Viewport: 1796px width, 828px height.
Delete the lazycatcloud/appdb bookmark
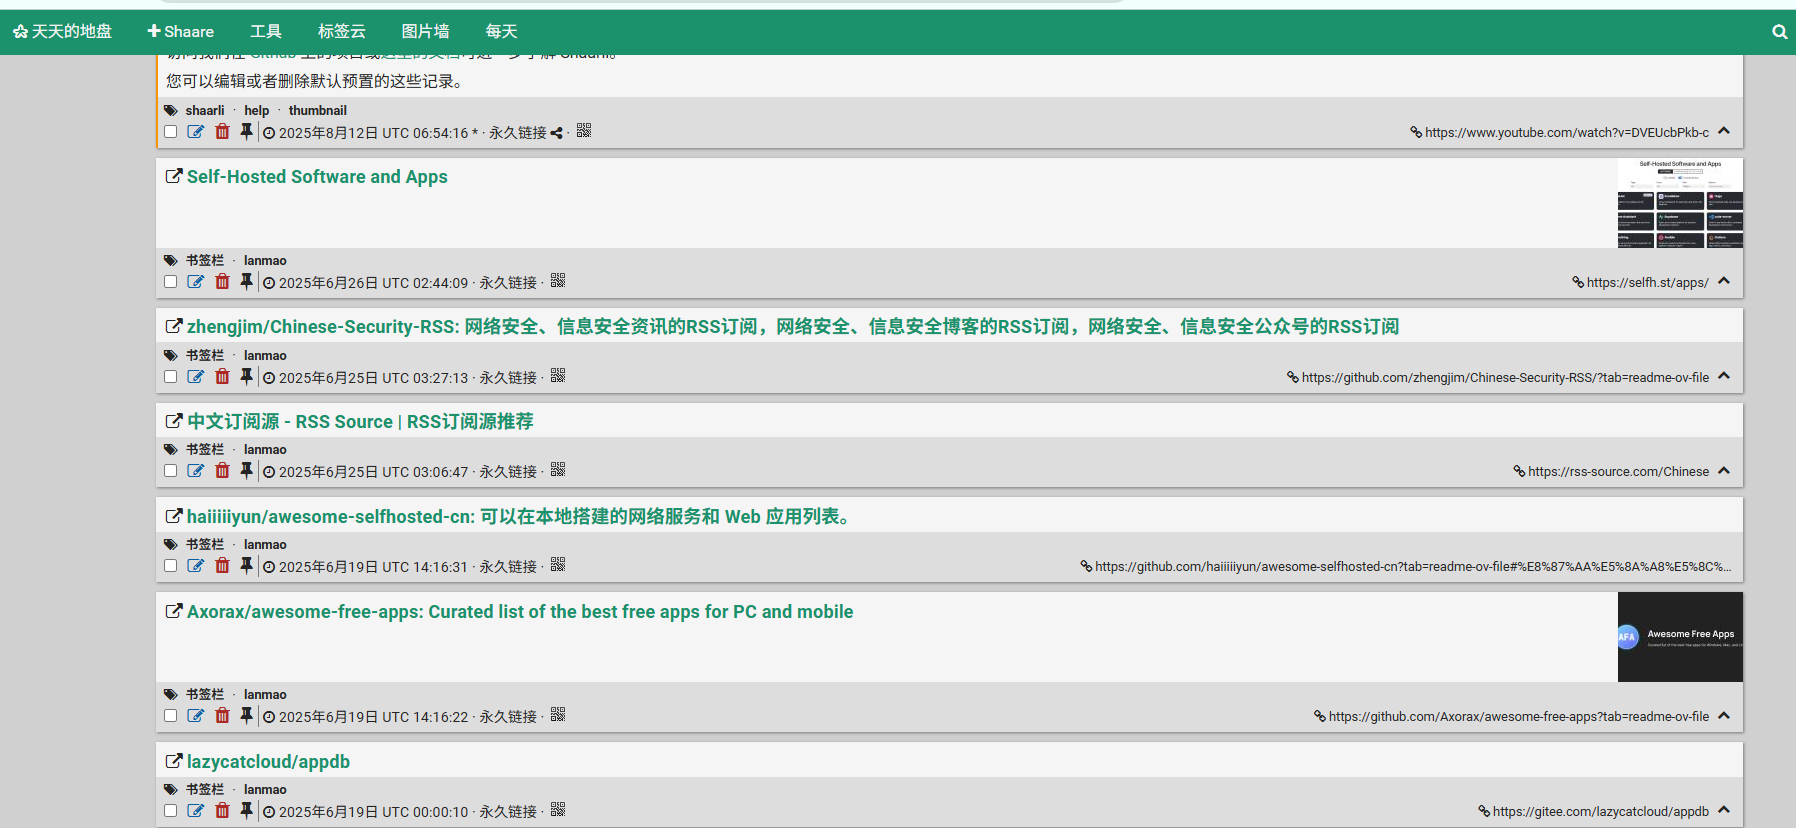(x=222, y=811)
